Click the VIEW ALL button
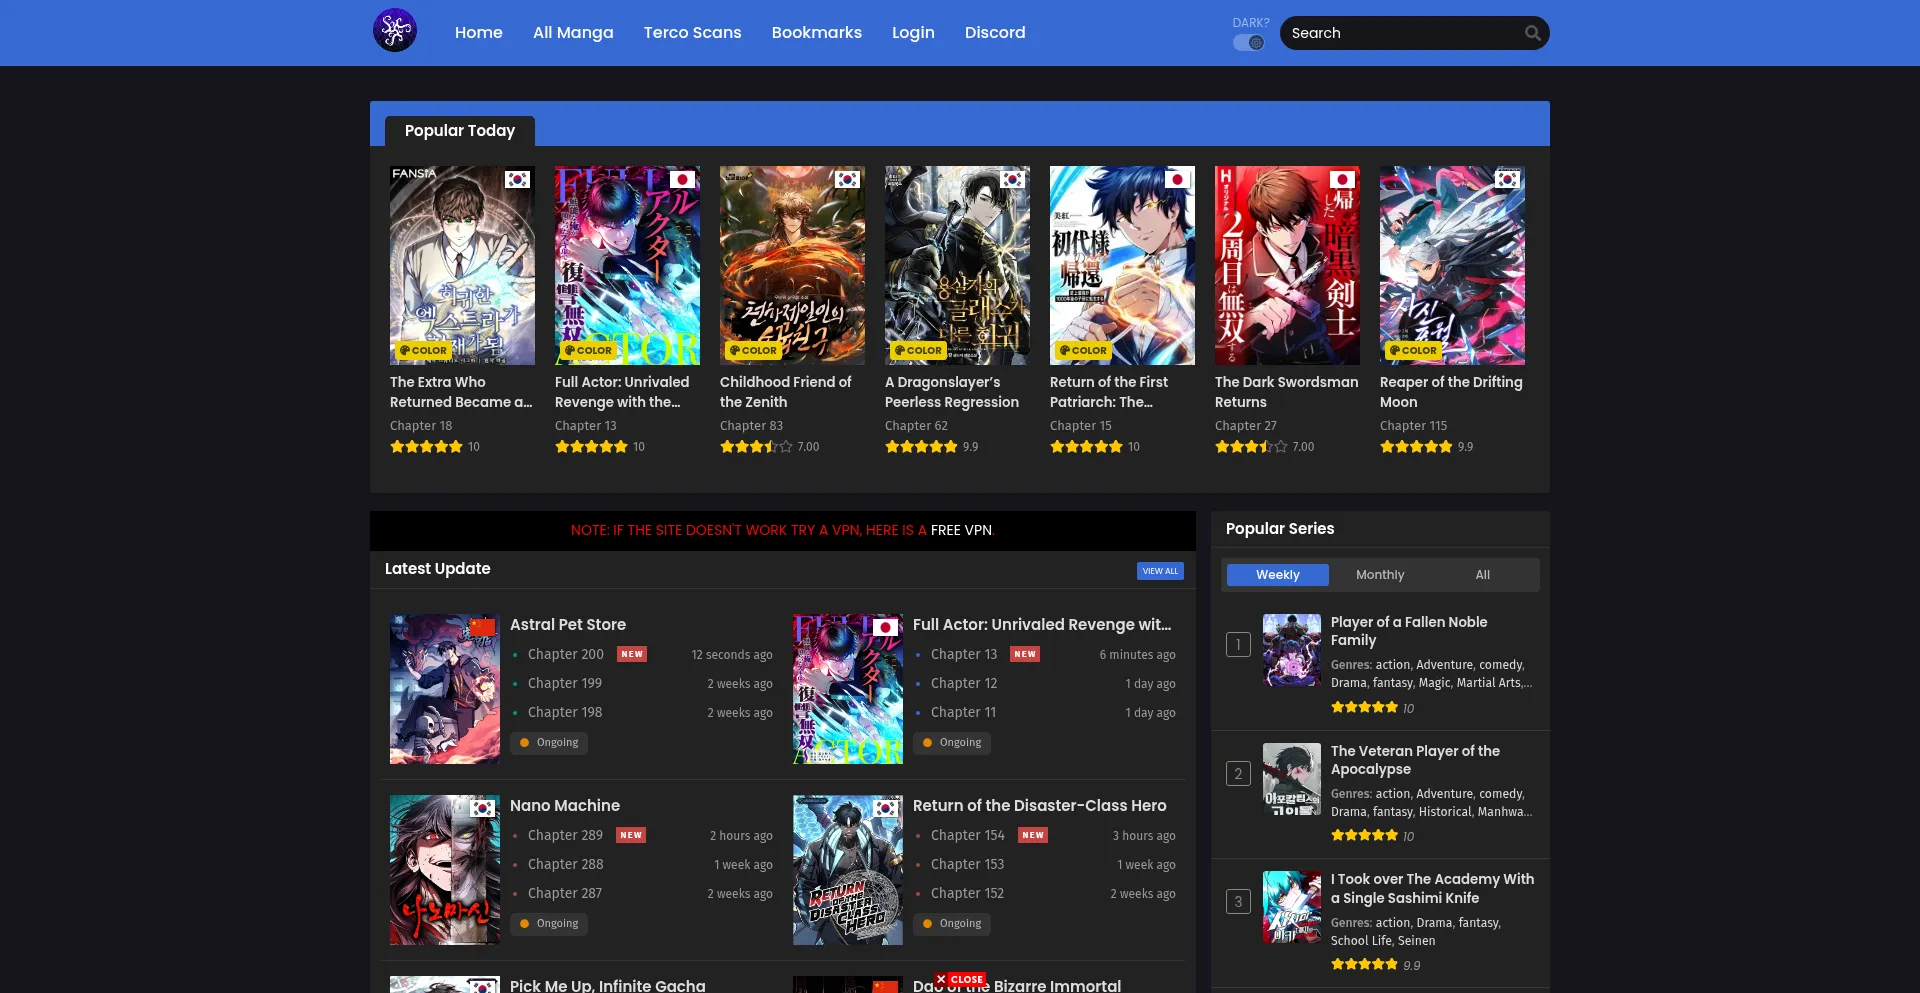 pyautogui.click(x=1160, y=571)
